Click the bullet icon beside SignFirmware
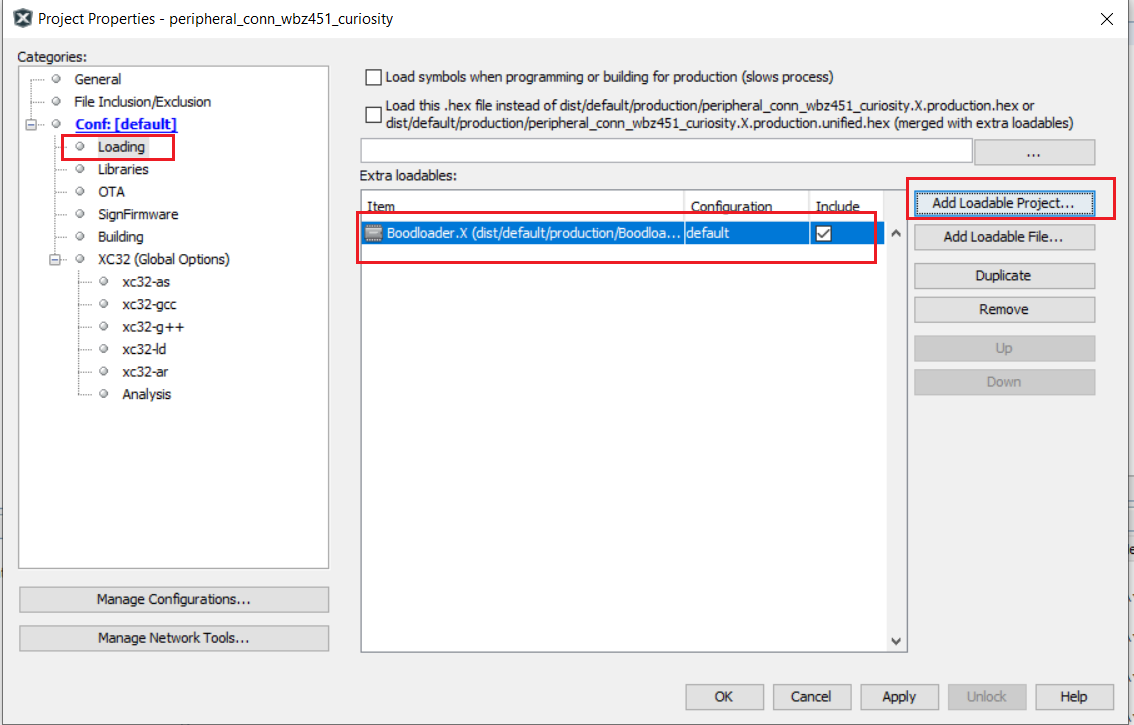This screenshot has width=1134, height=725. tap(80, 214)
